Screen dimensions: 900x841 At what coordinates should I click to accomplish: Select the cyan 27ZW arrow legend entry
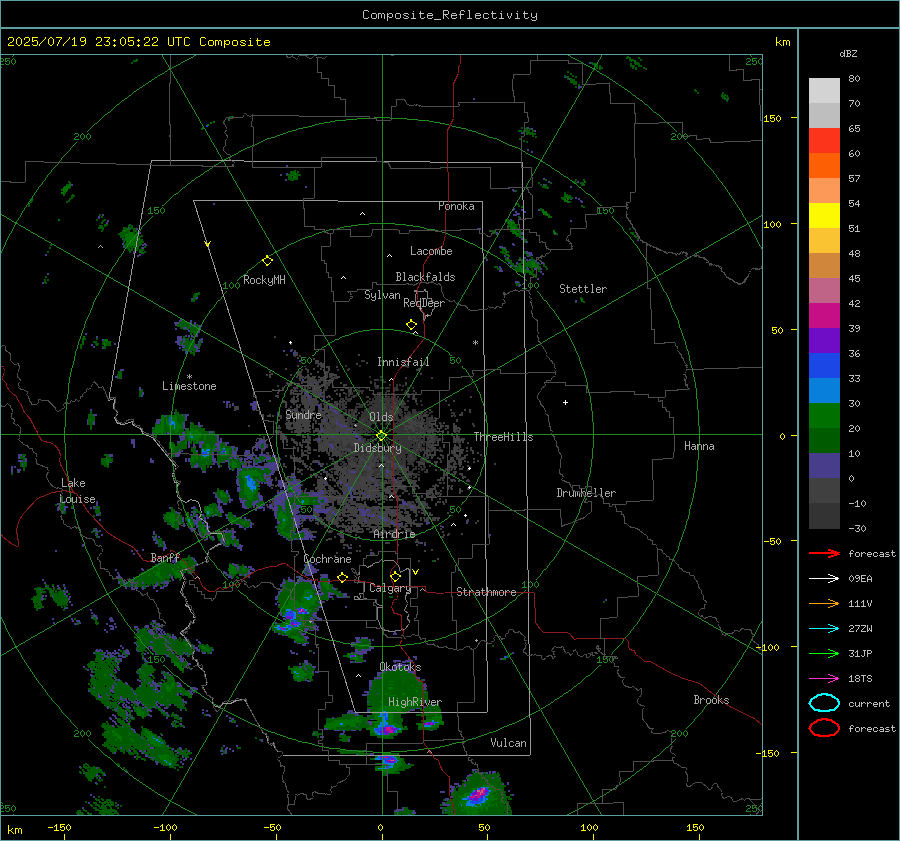824,629
